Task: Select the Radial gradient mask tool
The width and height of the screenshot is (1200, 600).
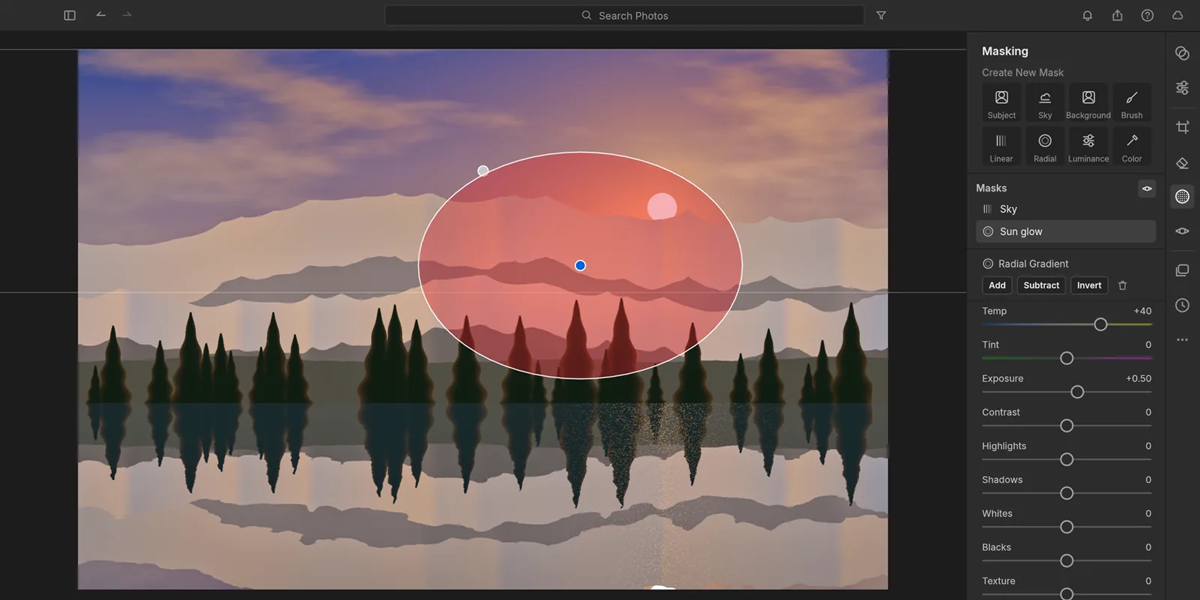Action: (x=1045, y=146)
